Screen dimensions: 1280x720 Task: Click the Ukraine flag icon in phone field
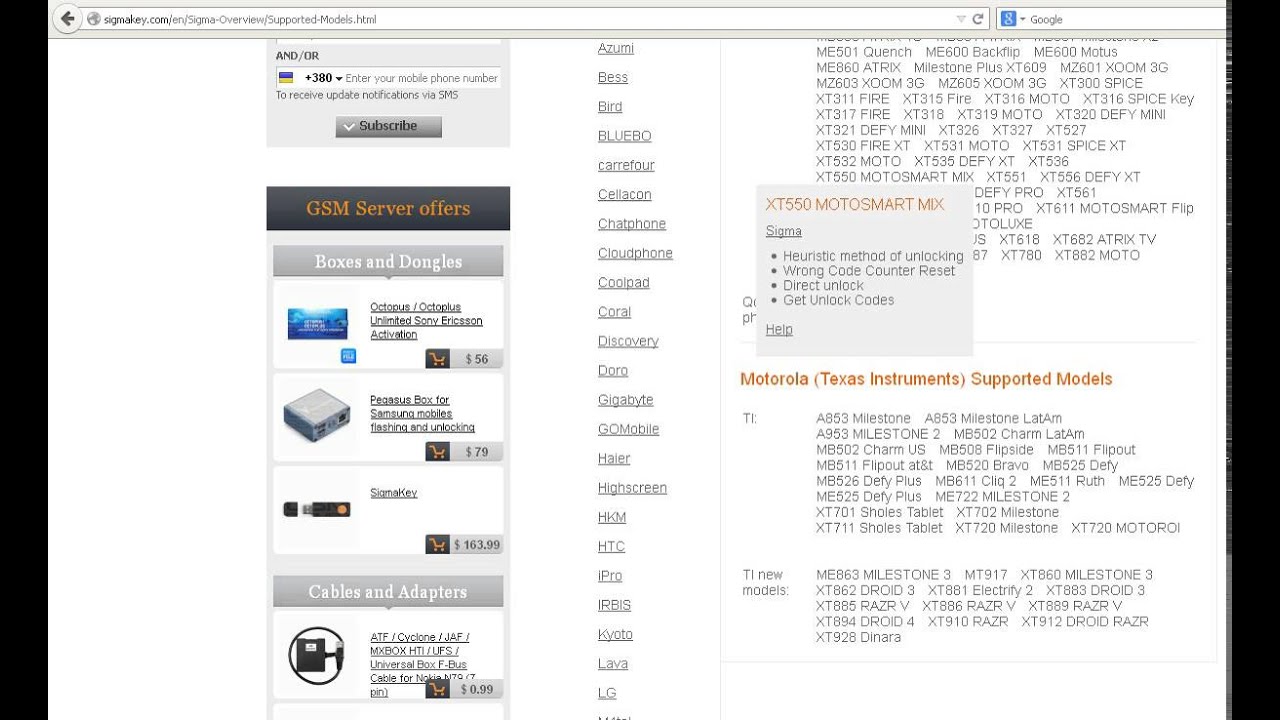[285, 78]
